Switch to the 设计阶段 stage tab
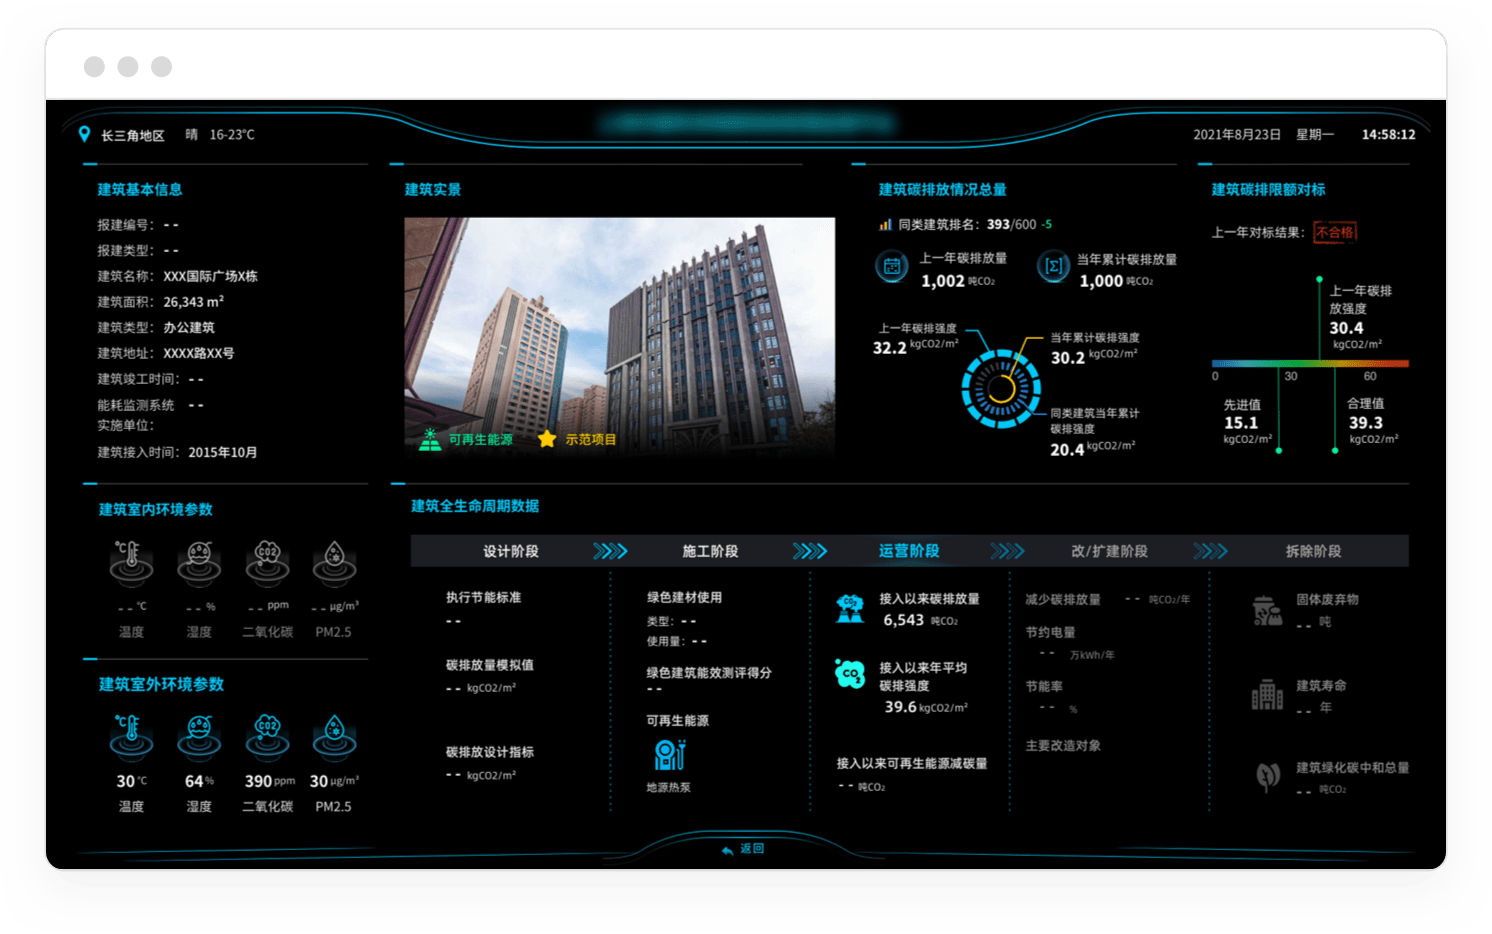The width and height of the screenshot is (1492, 934). 511,551
